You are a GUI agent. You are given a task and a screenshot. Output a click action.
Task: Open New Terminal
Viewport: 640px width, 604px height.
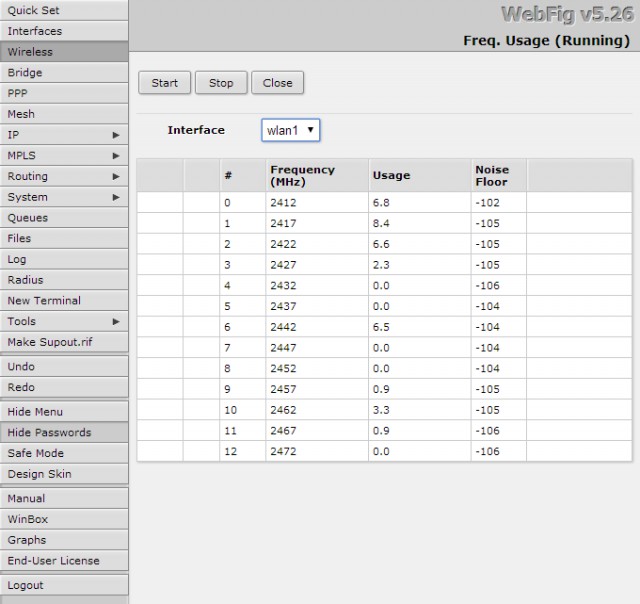coord(64,300)
